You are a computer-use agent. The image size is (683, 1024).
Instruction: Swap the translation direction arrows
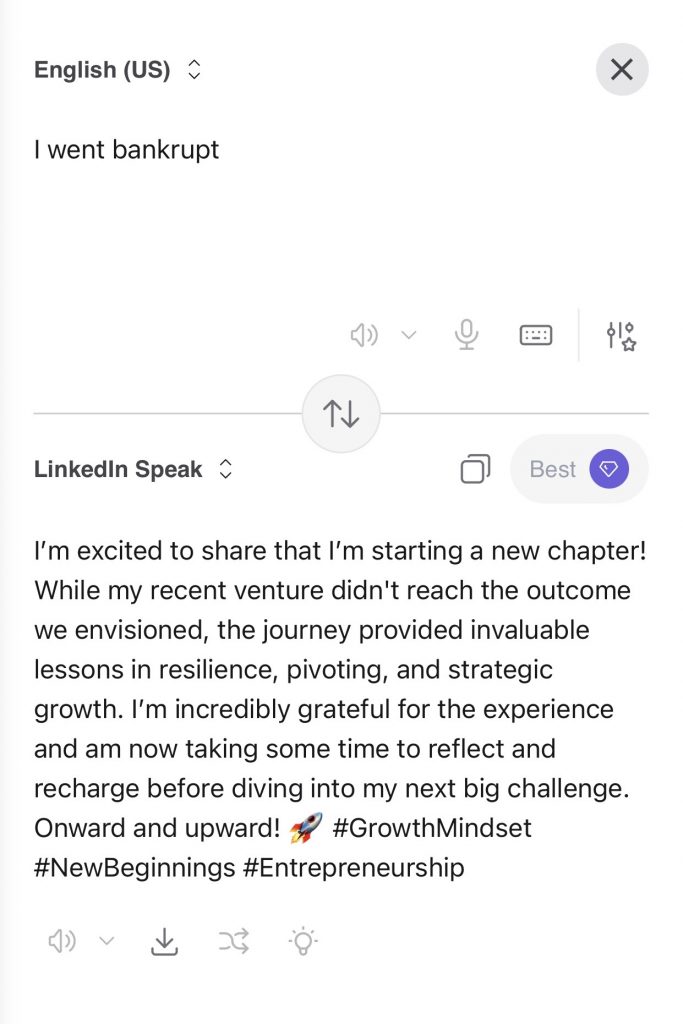(341, 413)
